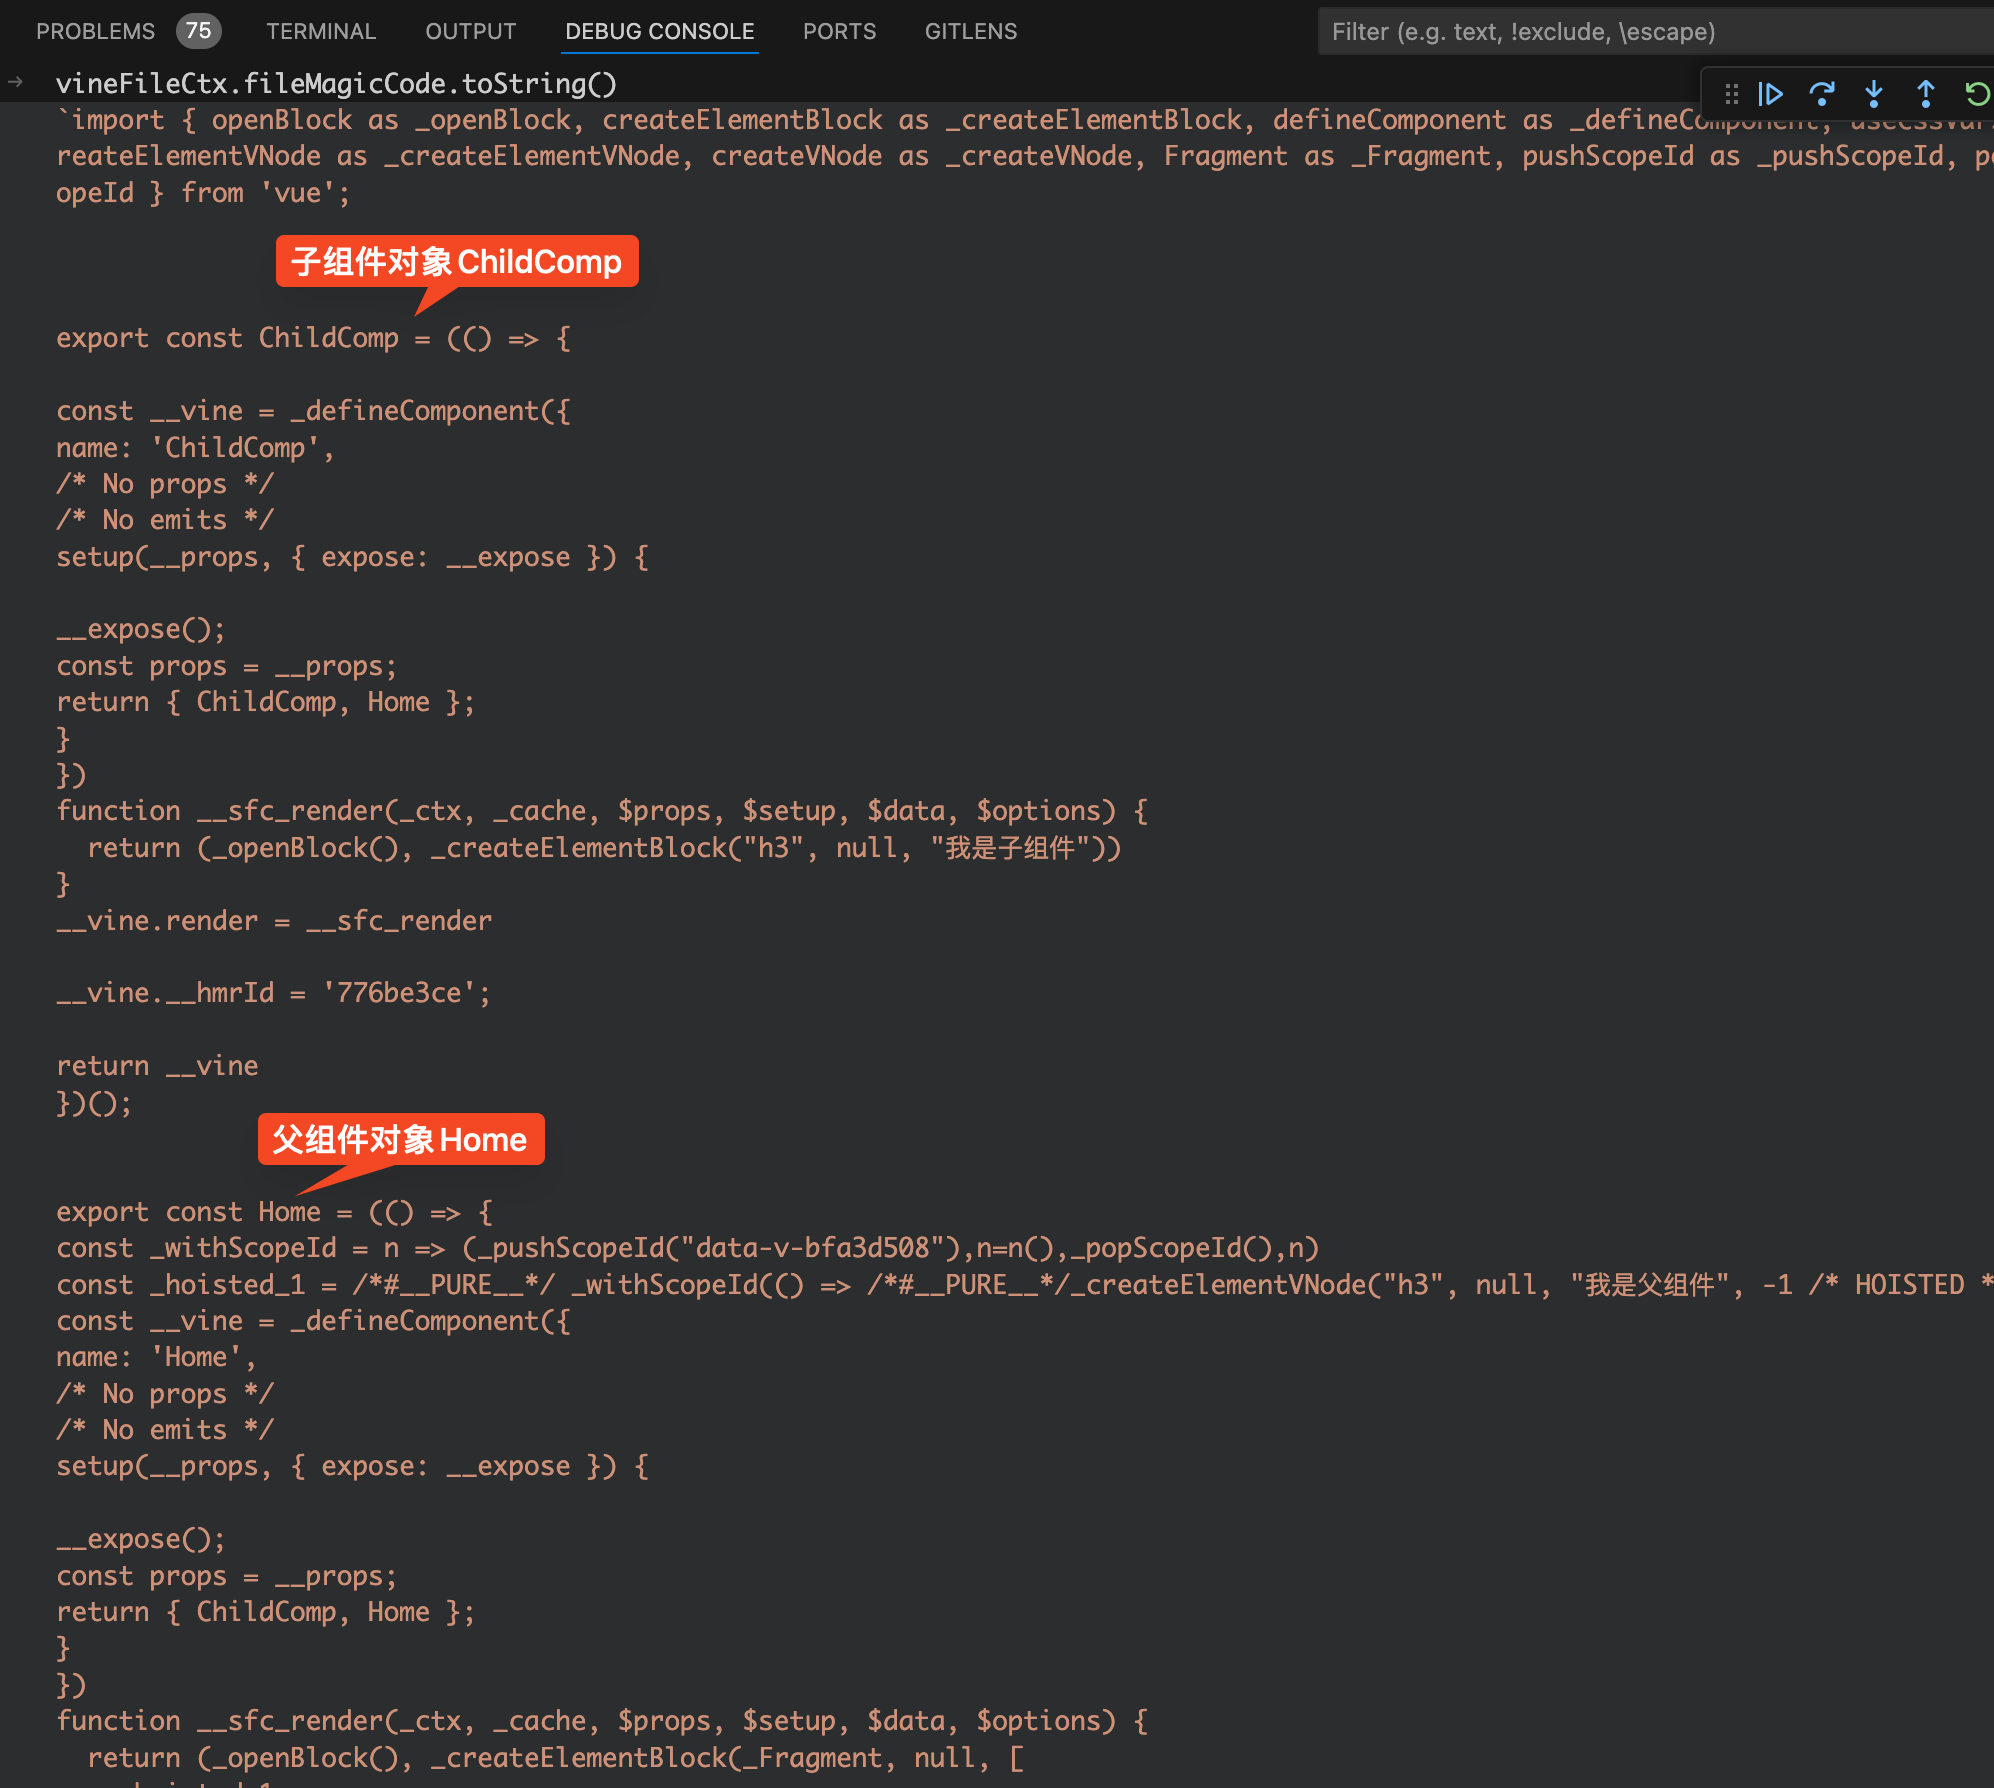
Task: Click the Step Into arrow icon
Action: (x=1874, y=94)
